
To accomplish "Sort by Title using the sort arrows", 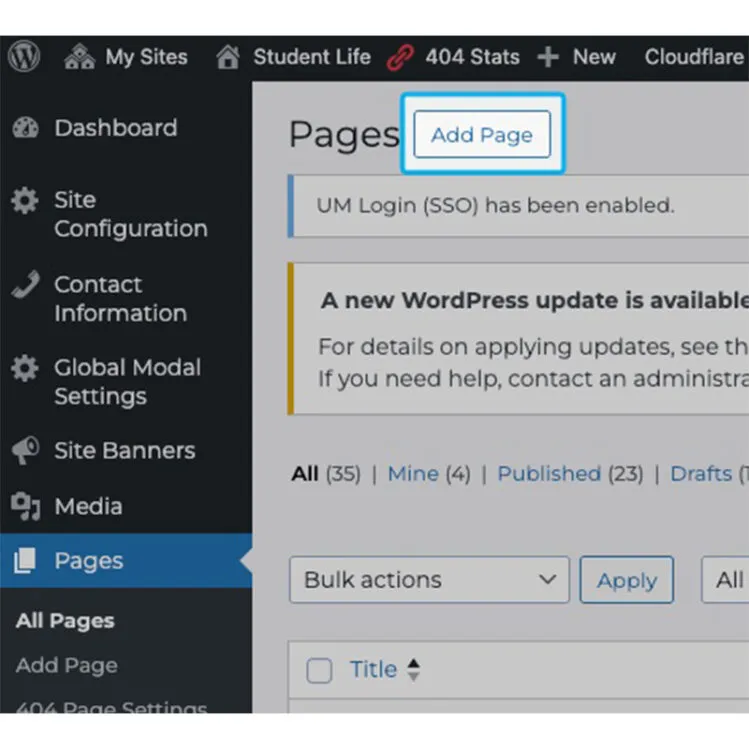I will (x=414, y=670).
